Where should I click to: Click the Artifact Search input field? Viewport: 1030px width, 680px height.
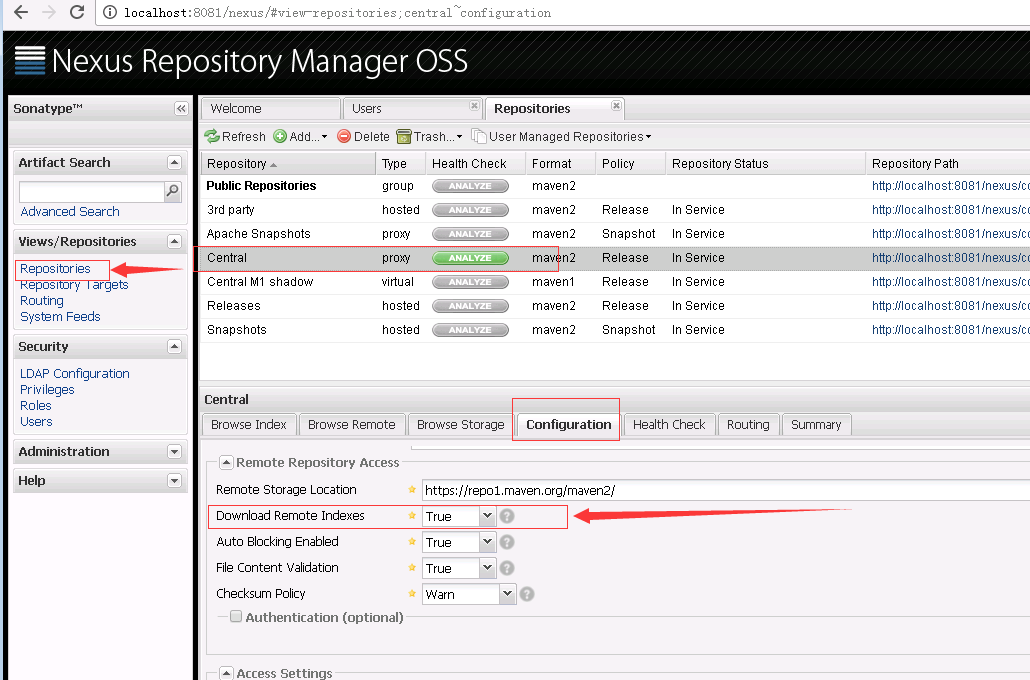(x=91, y=191)
